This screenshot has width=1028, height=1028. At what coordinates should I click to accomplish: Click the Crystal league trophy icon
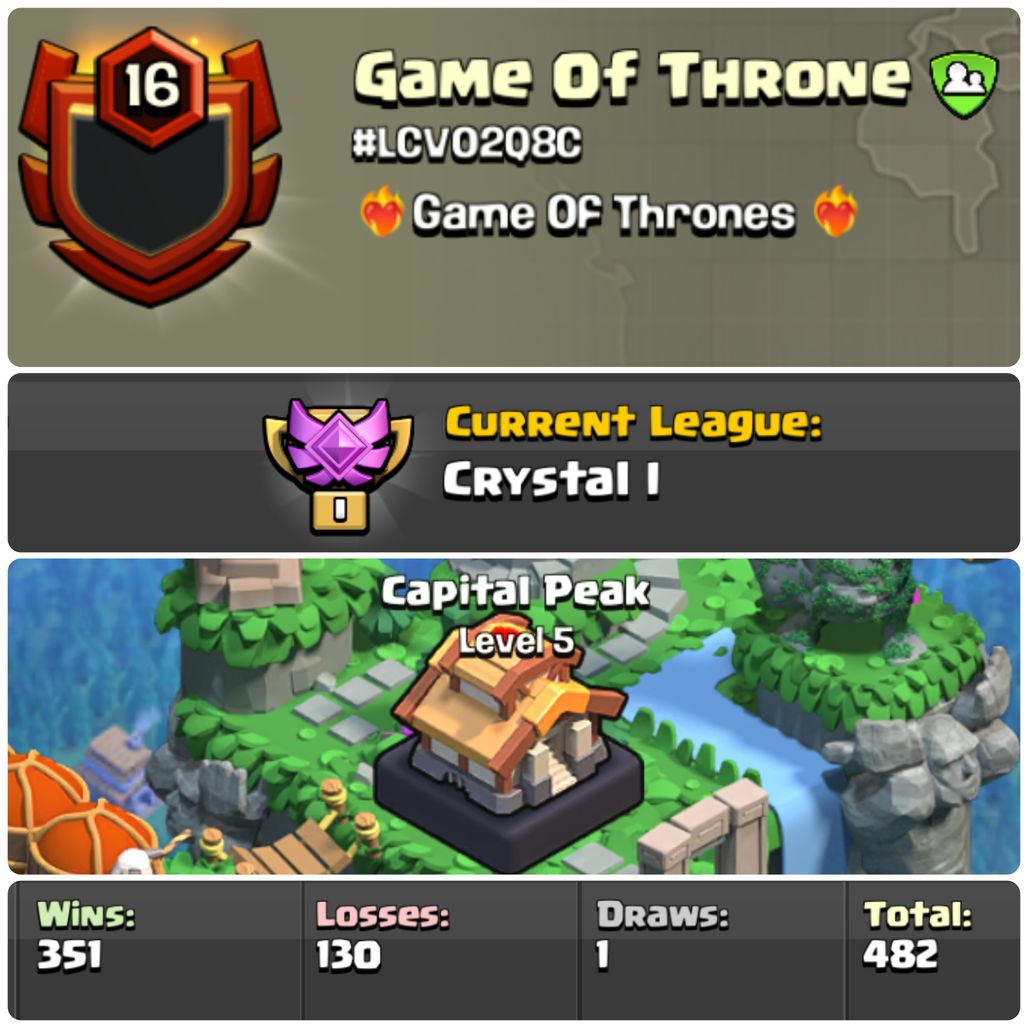338,464
